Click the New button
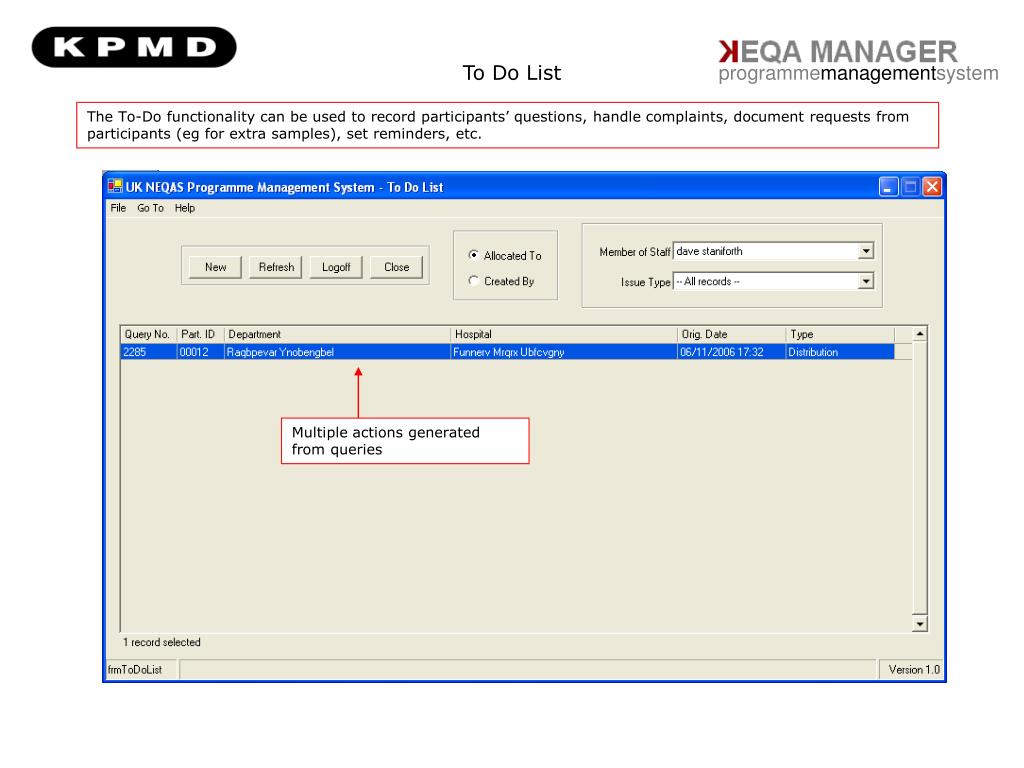This screenshot has width=1024, height=768. coord(216,267)
